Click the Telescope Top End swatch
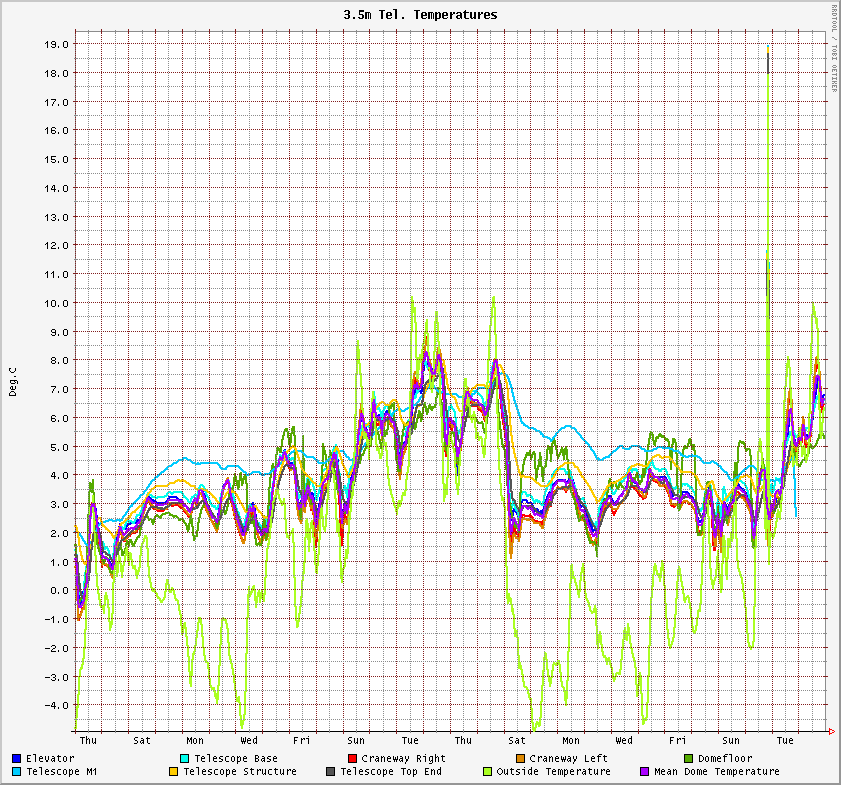Image resolution: width=841 pixels, height=785 pixels. 331,772
